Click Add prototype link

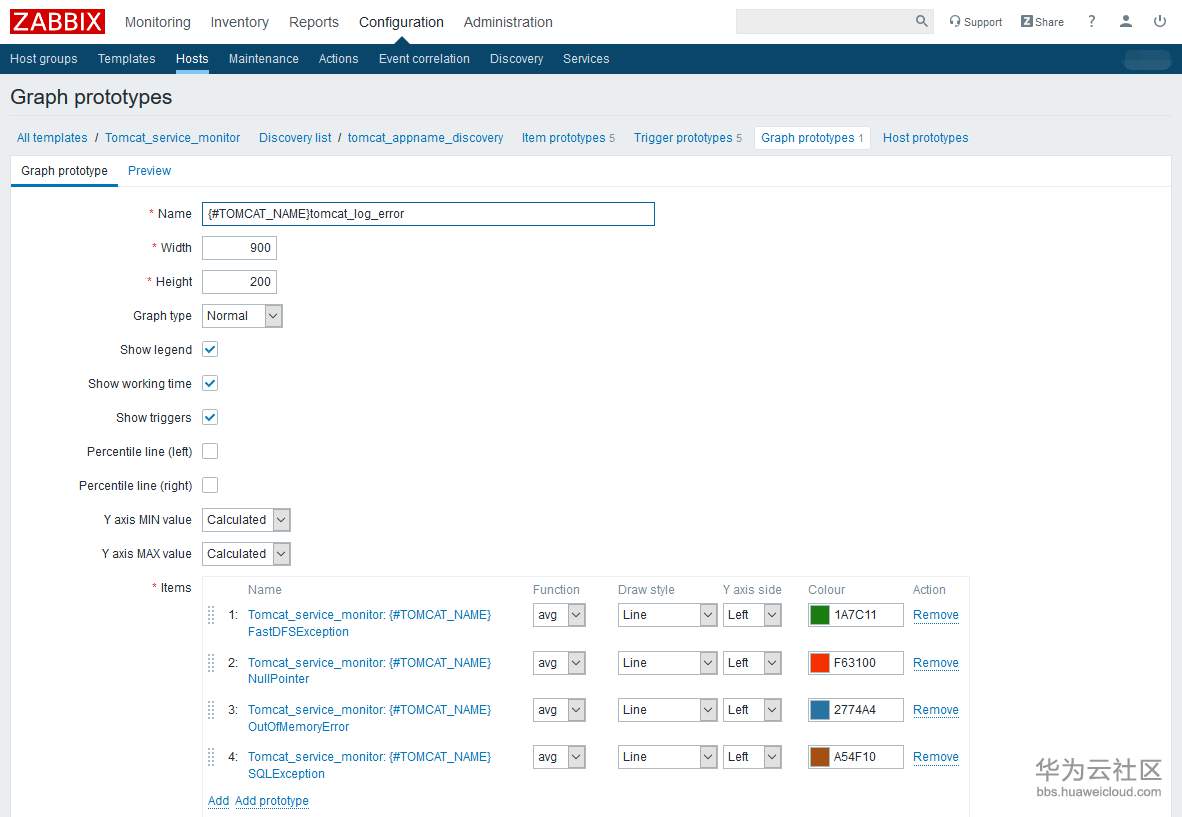click(x=271, y=800)
